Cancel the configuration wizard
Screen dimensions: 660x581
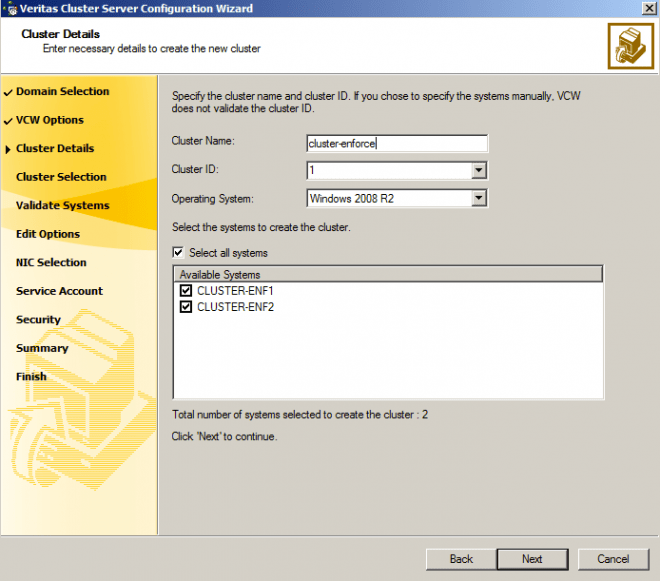point(613,559)
